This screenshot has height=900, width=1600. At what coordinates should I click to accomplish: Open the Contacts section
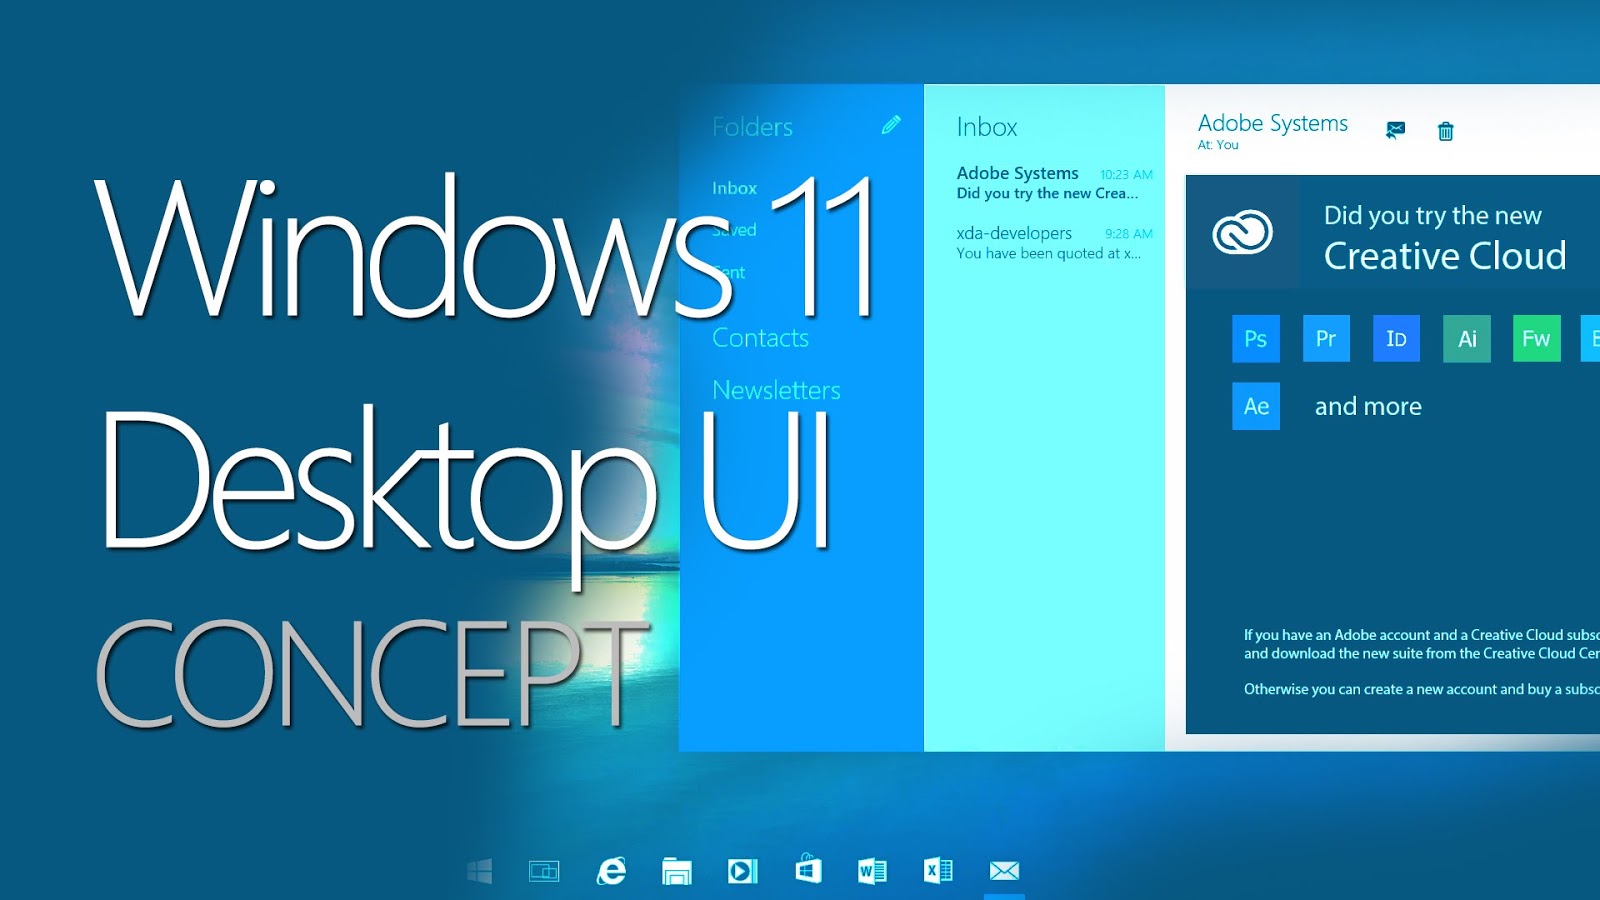pyautogui.click(x=760, y=338)
